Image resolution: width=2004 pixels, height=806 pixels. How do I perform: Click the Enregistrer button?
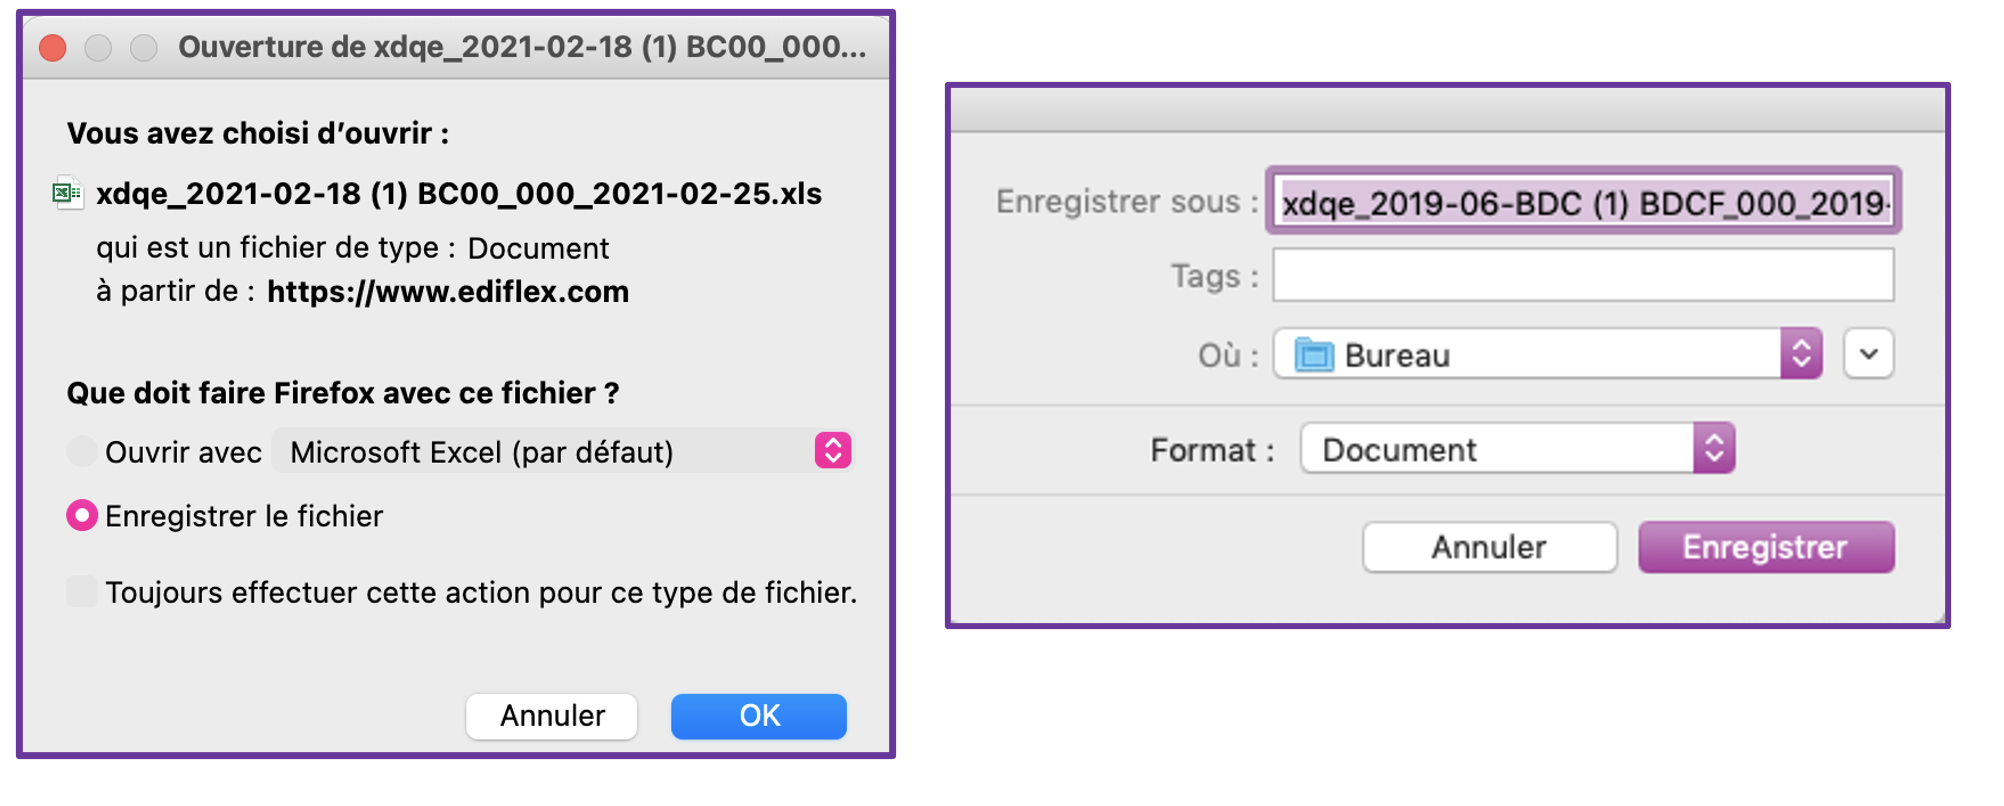[x=1765, y=547]
